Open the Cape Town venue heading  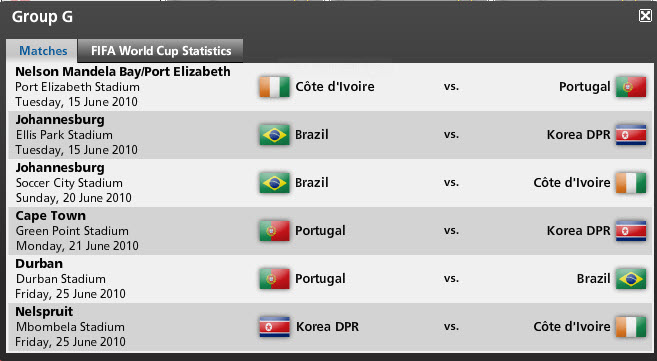(x=50, y=216)
